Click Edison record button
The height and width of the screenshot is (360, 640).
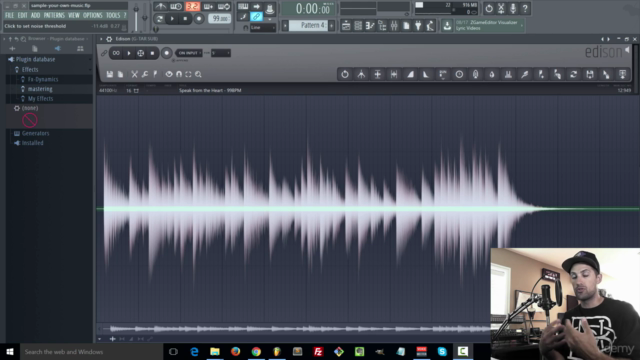pos(167,53)
